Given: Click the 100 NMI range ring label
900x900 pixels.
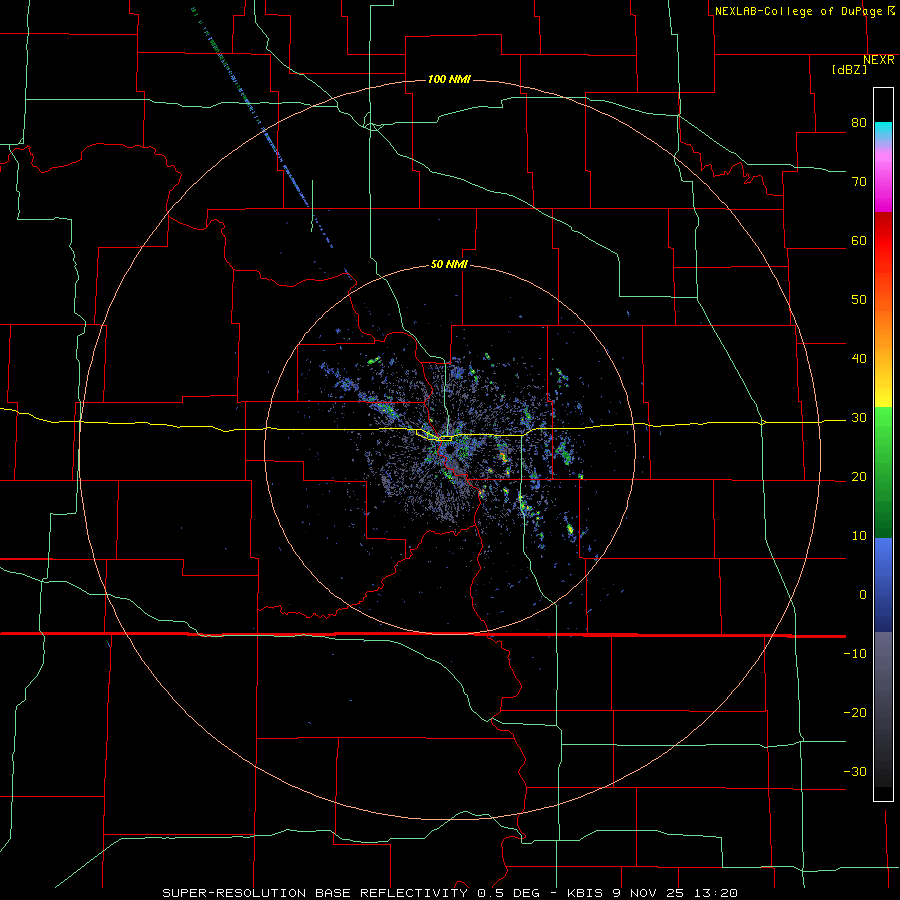Looking at the screenshot, I should click(449, 79).
